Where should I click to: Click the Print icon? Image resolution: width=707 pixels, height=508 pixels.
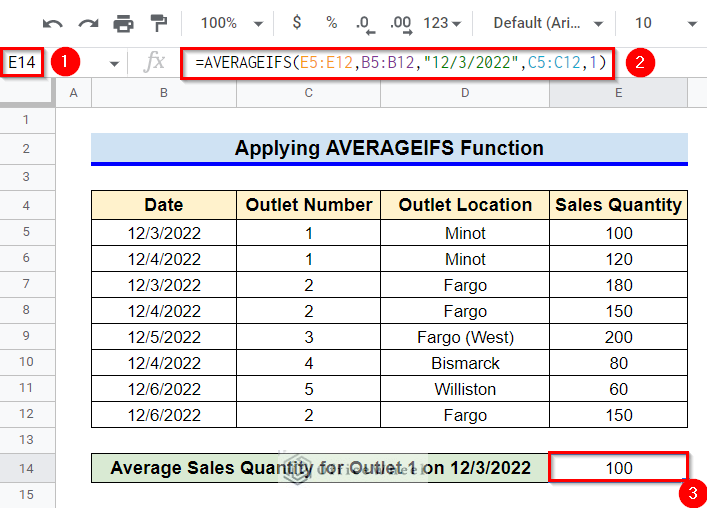[x=123, y=23]
